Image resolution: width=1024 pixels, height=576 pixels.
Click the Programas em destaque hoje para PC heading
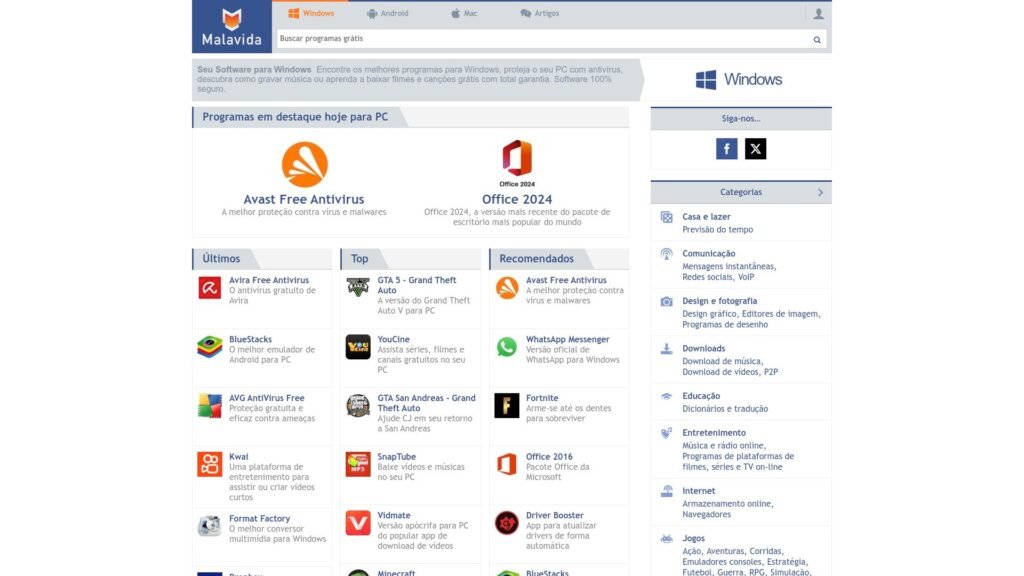pos(295,117)
